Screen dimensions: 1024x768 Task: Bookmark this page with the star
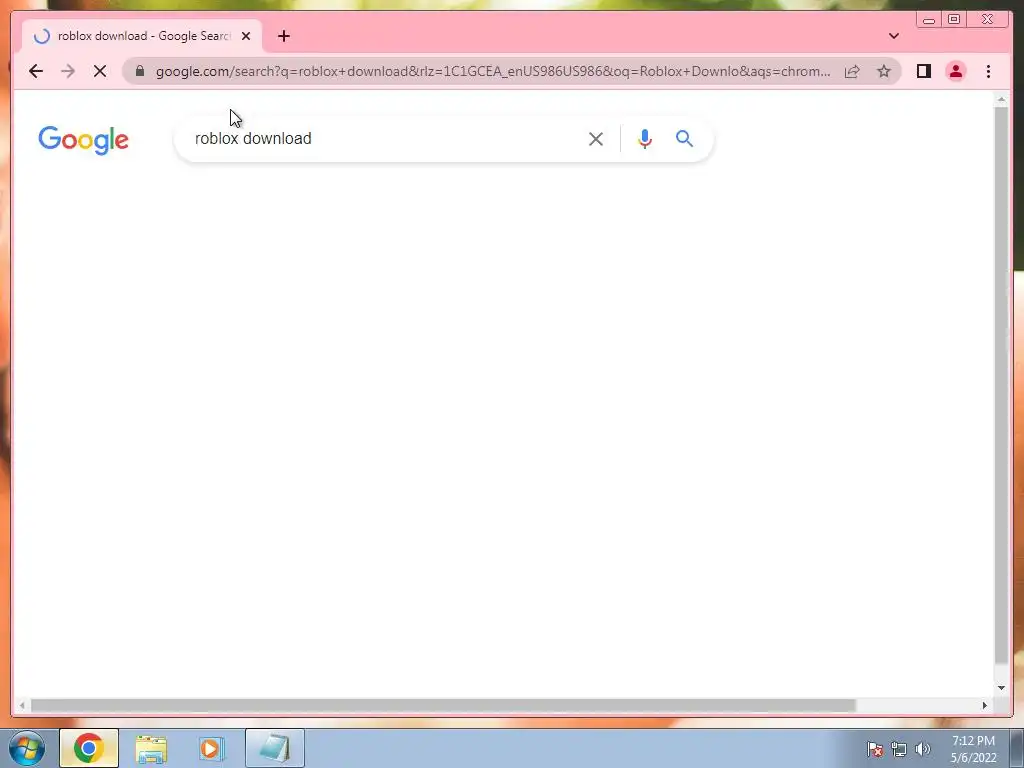pos(884,71)
